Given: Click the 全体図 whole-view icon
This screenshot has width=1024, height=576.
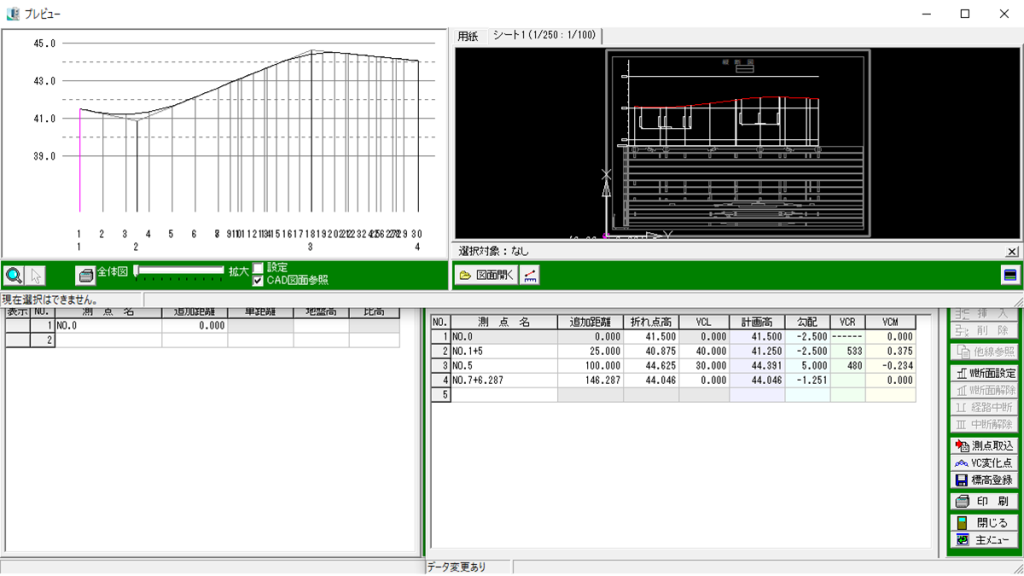Looking at the screenshot, I should click(x=86, y=275).
